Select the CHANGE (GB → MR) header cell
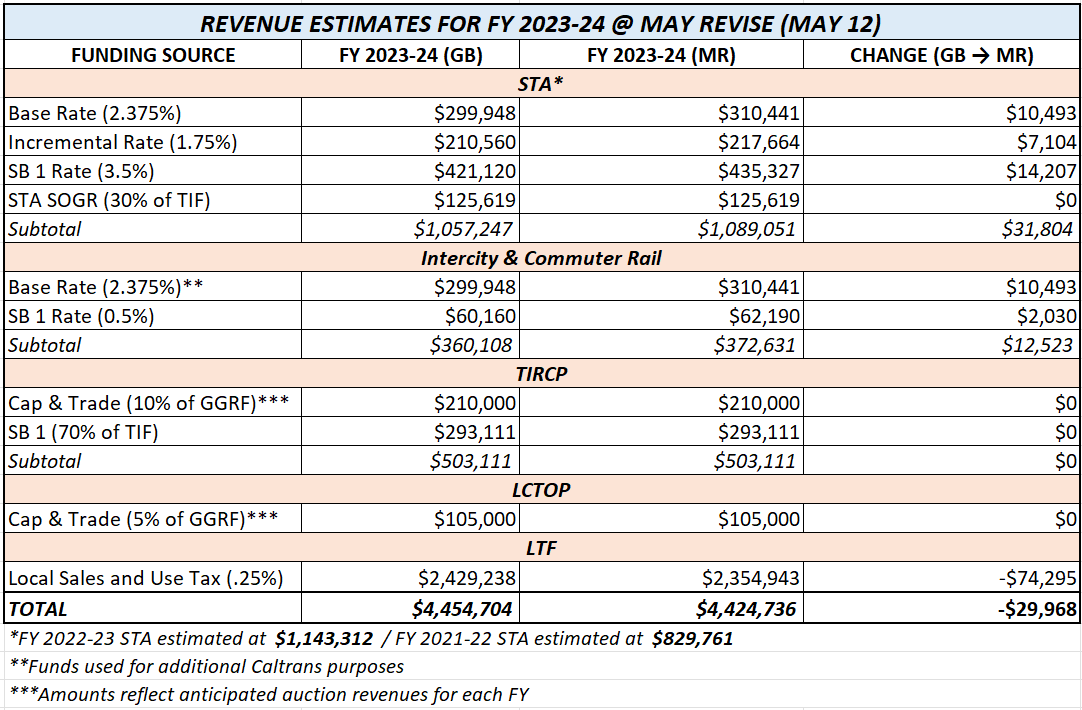The width and height of the screenshot is (1082, 710). tap(941, 55)
